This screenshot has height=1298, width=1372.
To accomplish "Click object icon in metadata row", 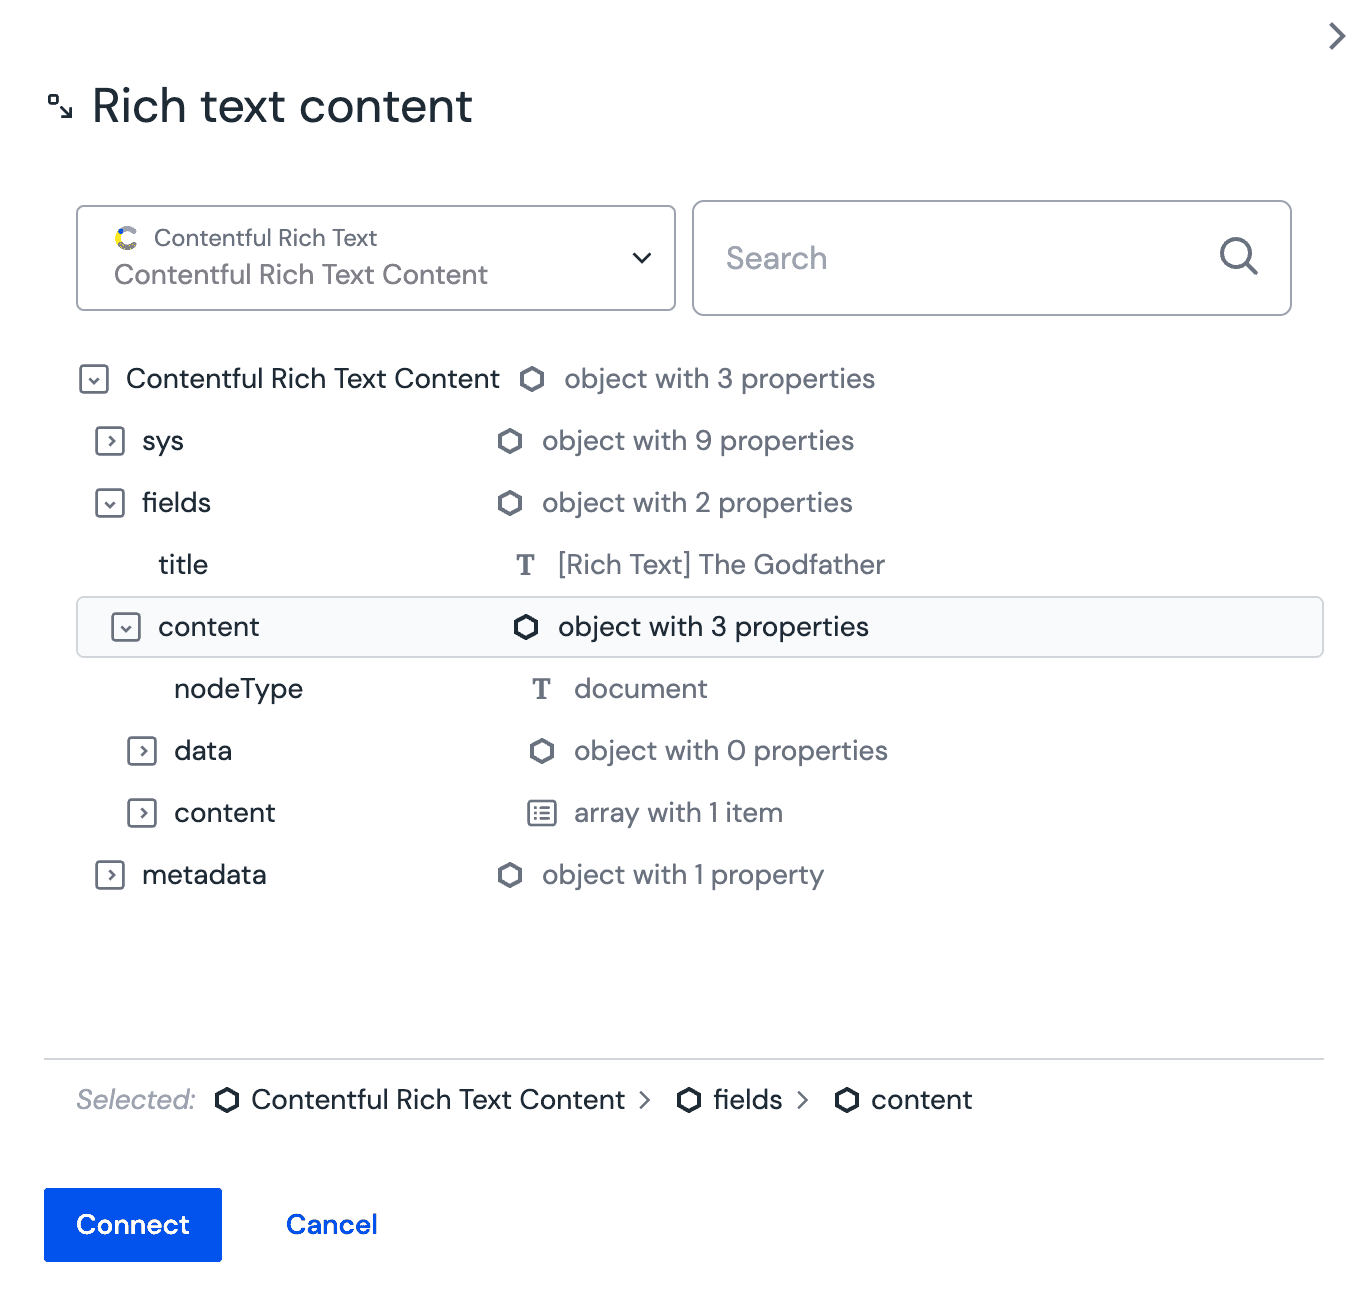I will coord(510,875).
